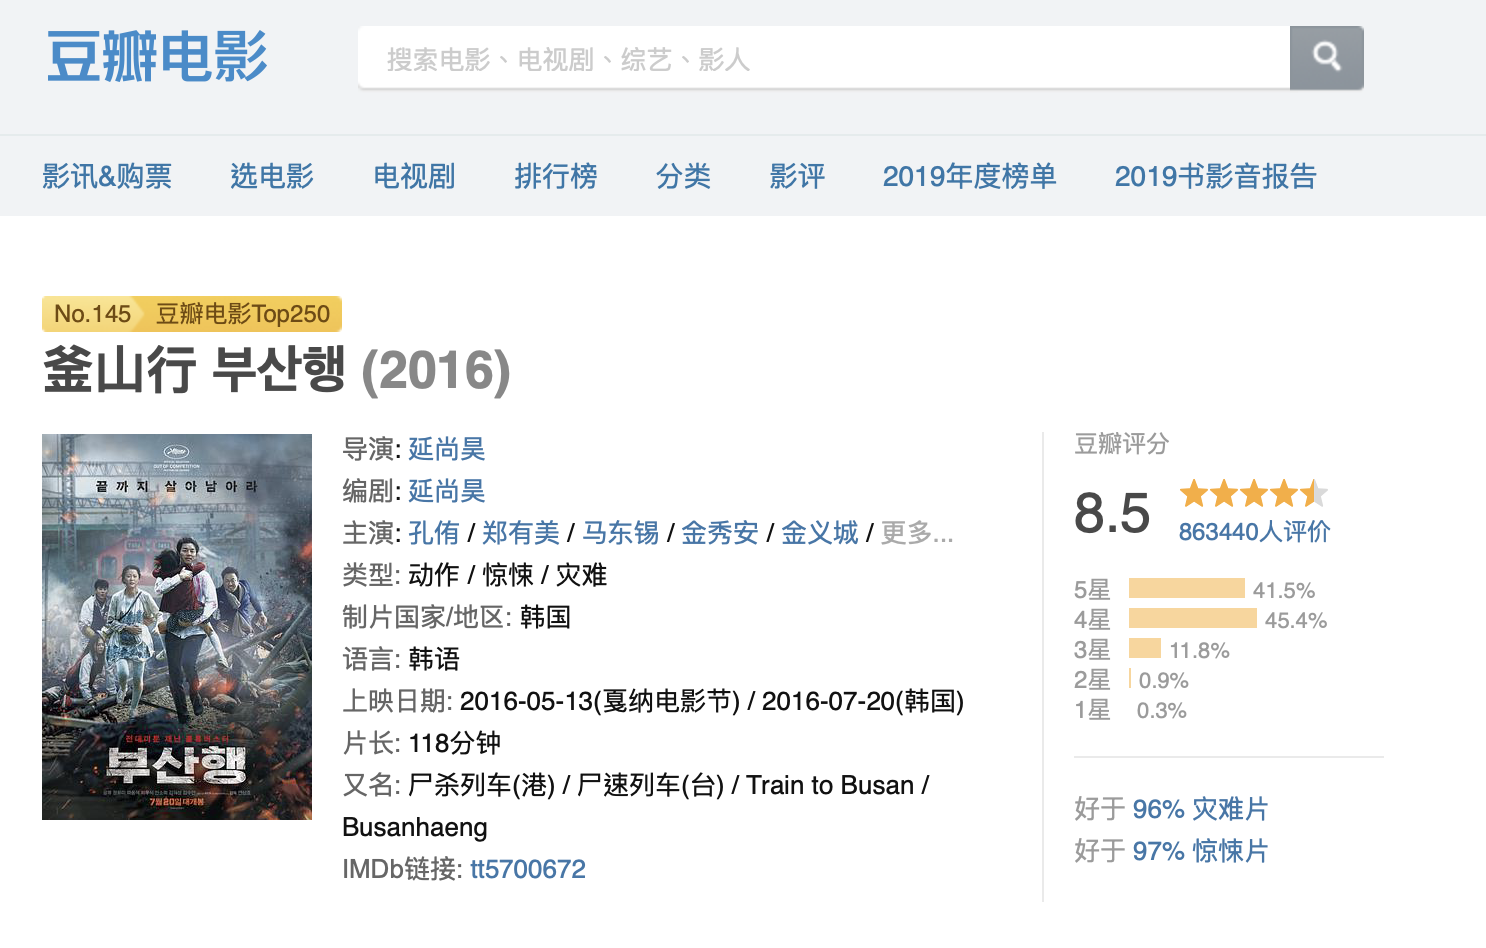View the 863440人评价 ratings link
This screenshot has width=1486, height=948.
(1254, 531)
